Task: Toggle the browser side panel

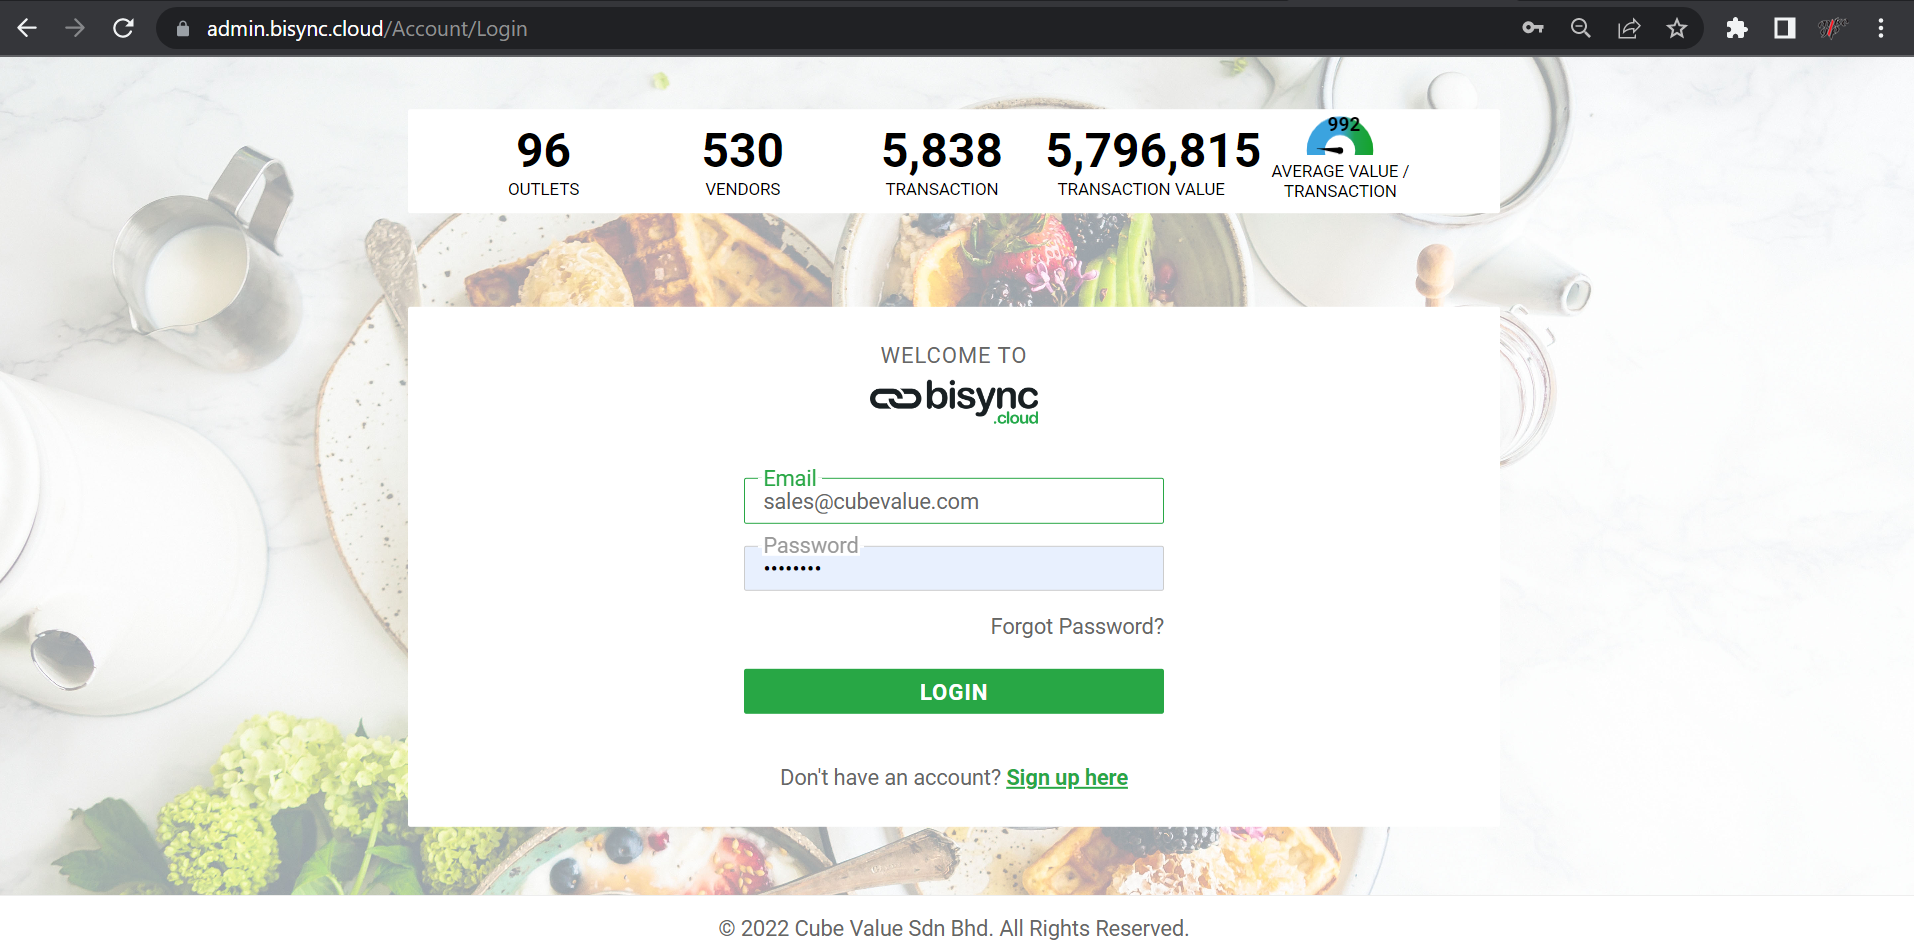Action: [1785, 28]
